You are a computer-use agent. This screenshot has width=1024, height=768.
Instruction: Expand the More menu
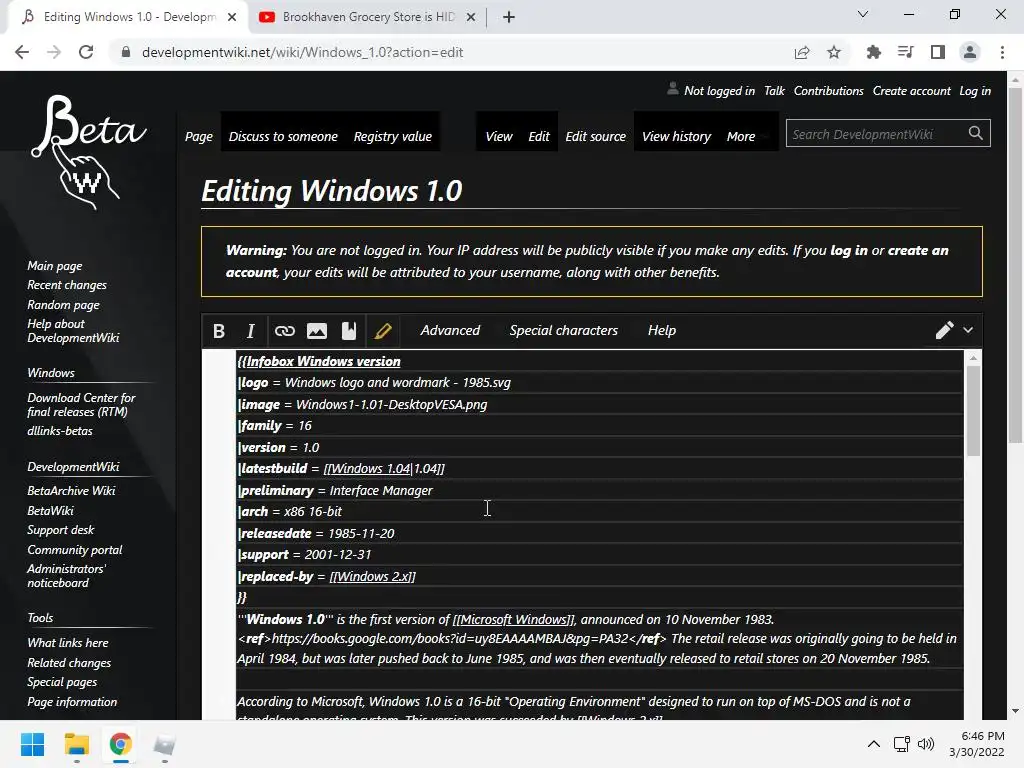pyautogui.click(x=741, y=136)
